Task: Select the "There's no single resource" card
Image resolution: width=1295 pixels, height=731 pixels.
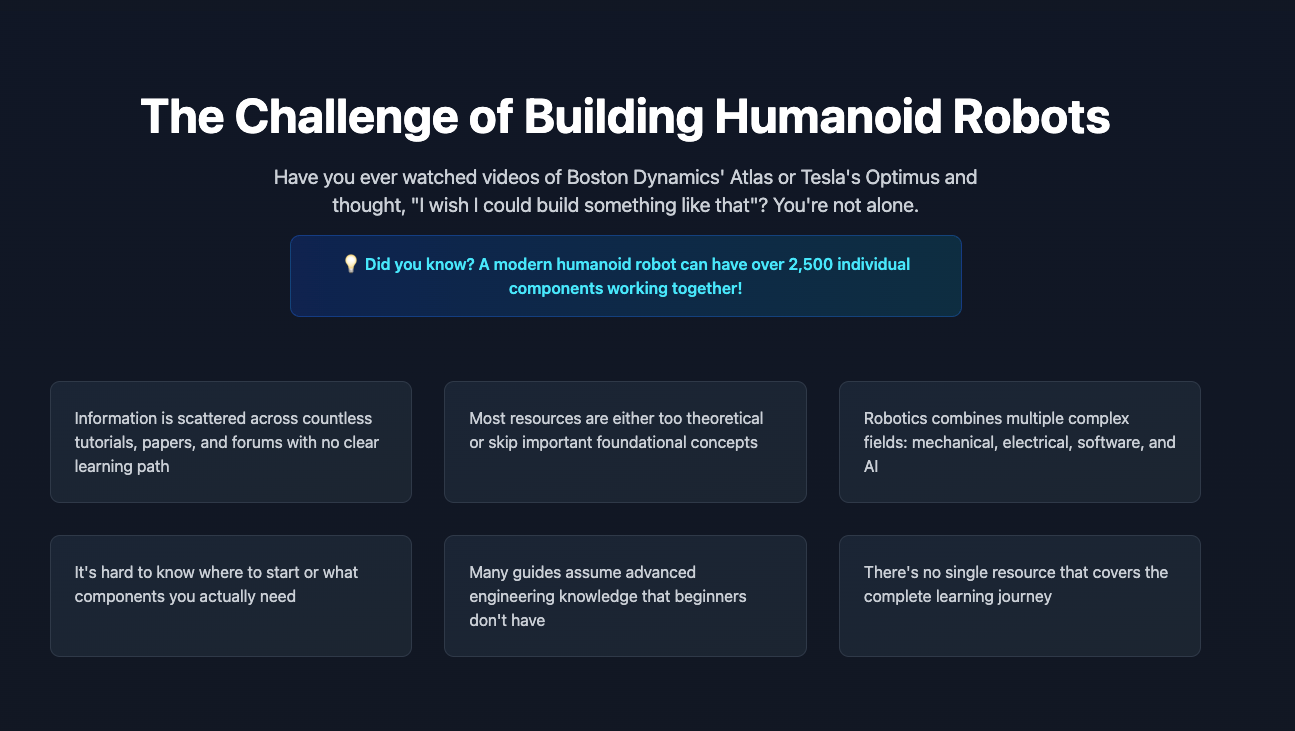Action: click(1019, 596)
